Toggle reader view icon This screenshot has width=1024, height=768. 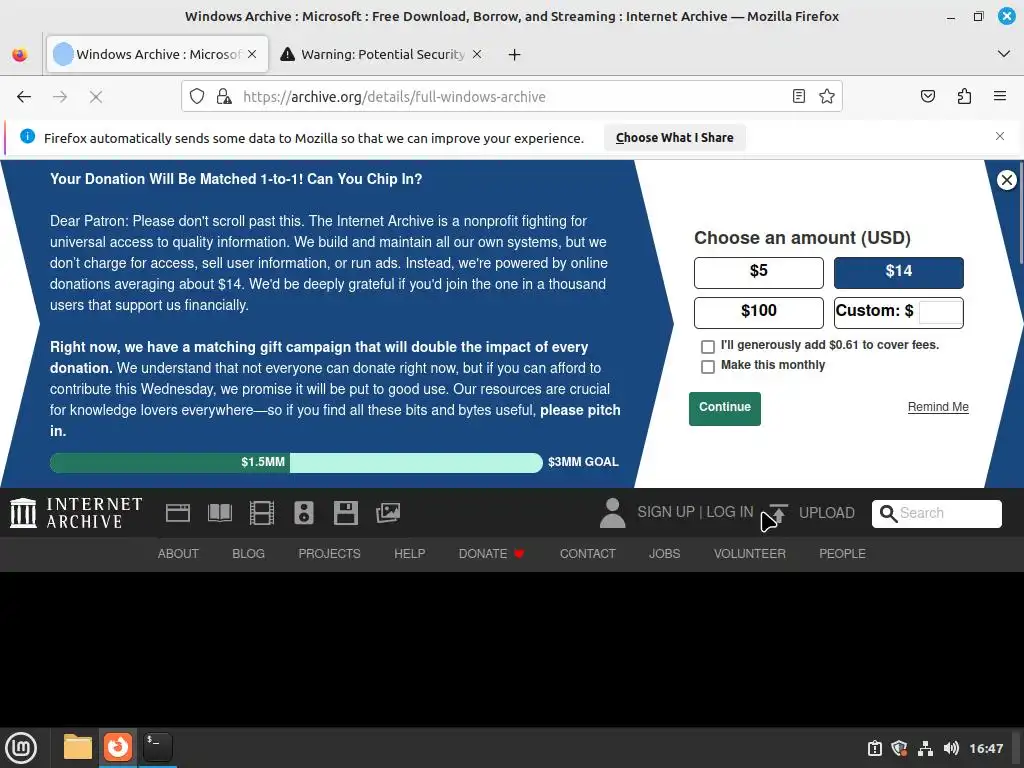click(799, 97)
